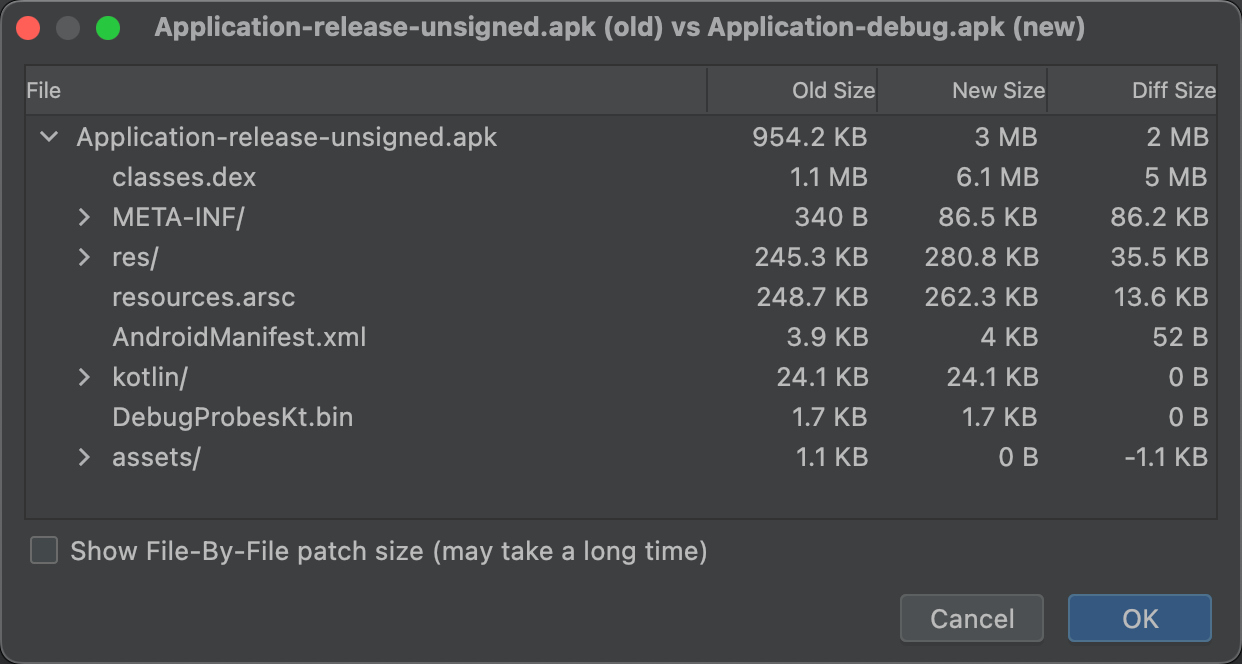Expand the res/ folder

85,257
